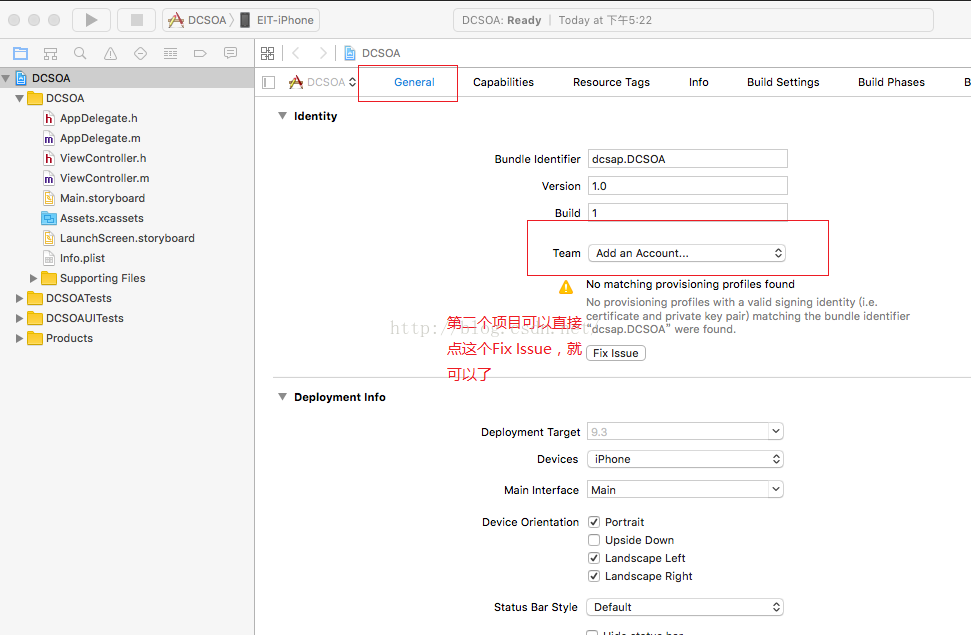Uncheck the Portrait orientation checkbox
The image size is (971, 635).
(594, 522)
